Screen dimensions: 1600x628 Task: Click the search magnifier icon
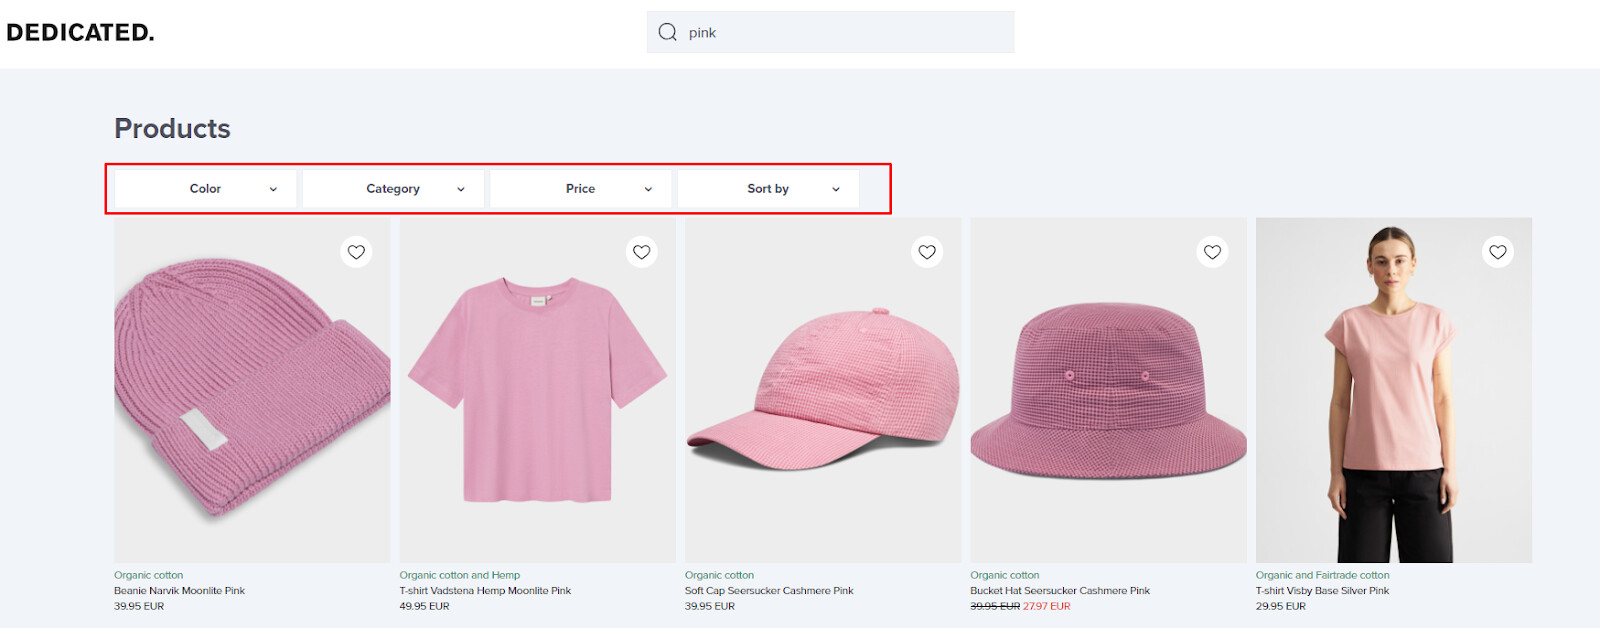(x=667, y=32)
